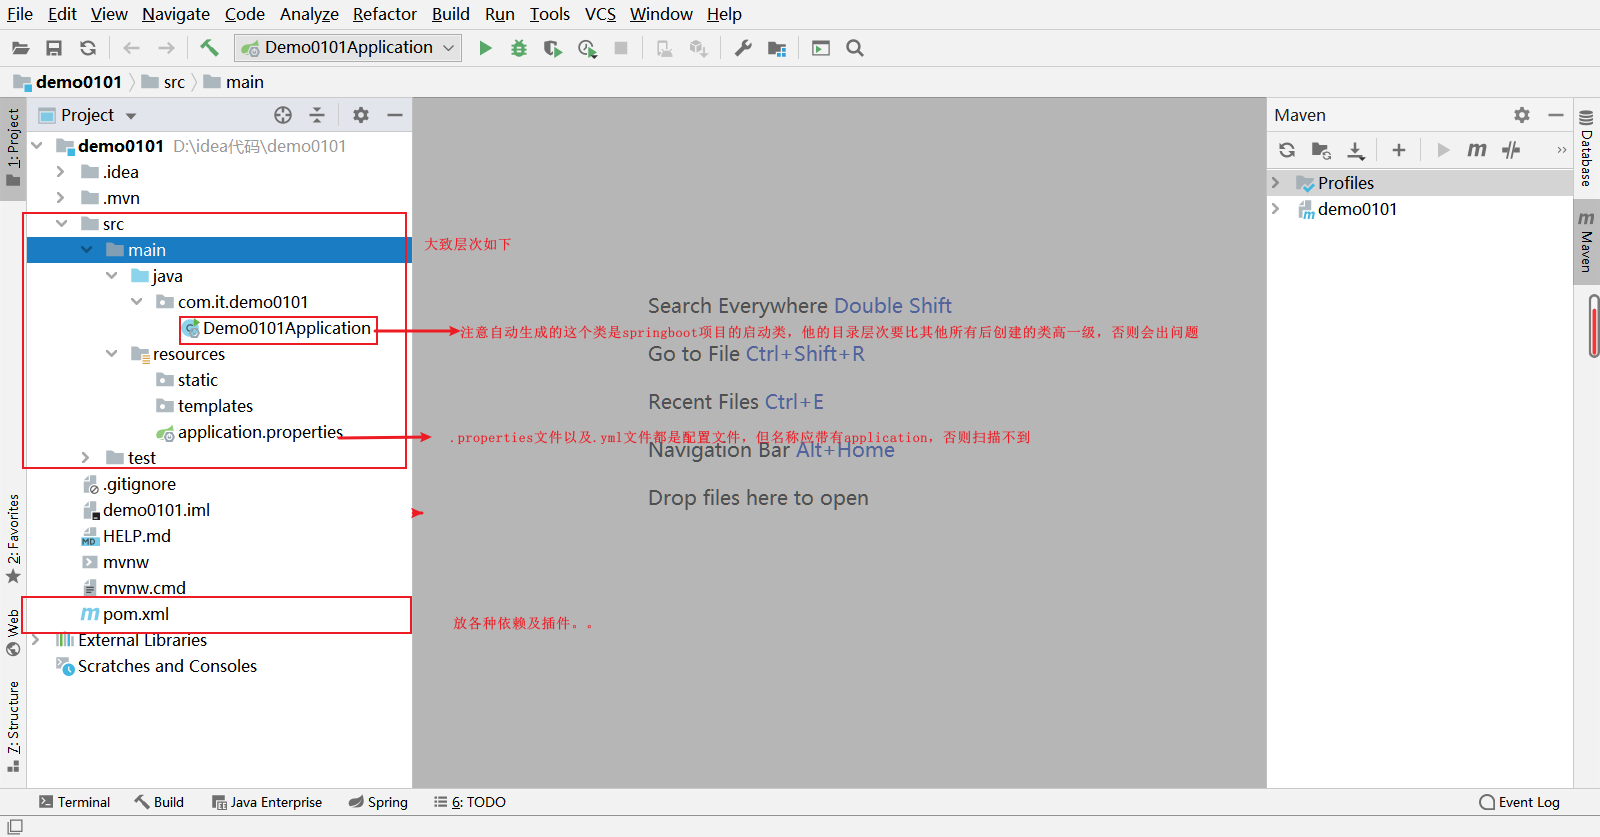This screenshot has width=1600, height=837.
Task: Toggle Offline Mode in Maven toolbar
Action: click(1511, 150)
